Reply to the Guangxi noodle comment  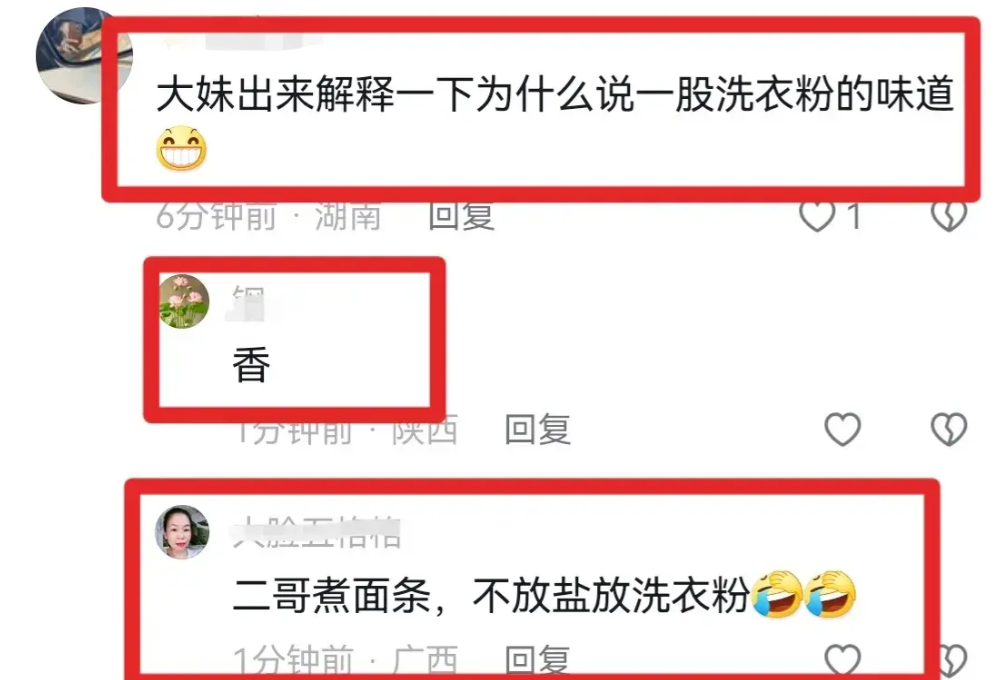(537, 661)
